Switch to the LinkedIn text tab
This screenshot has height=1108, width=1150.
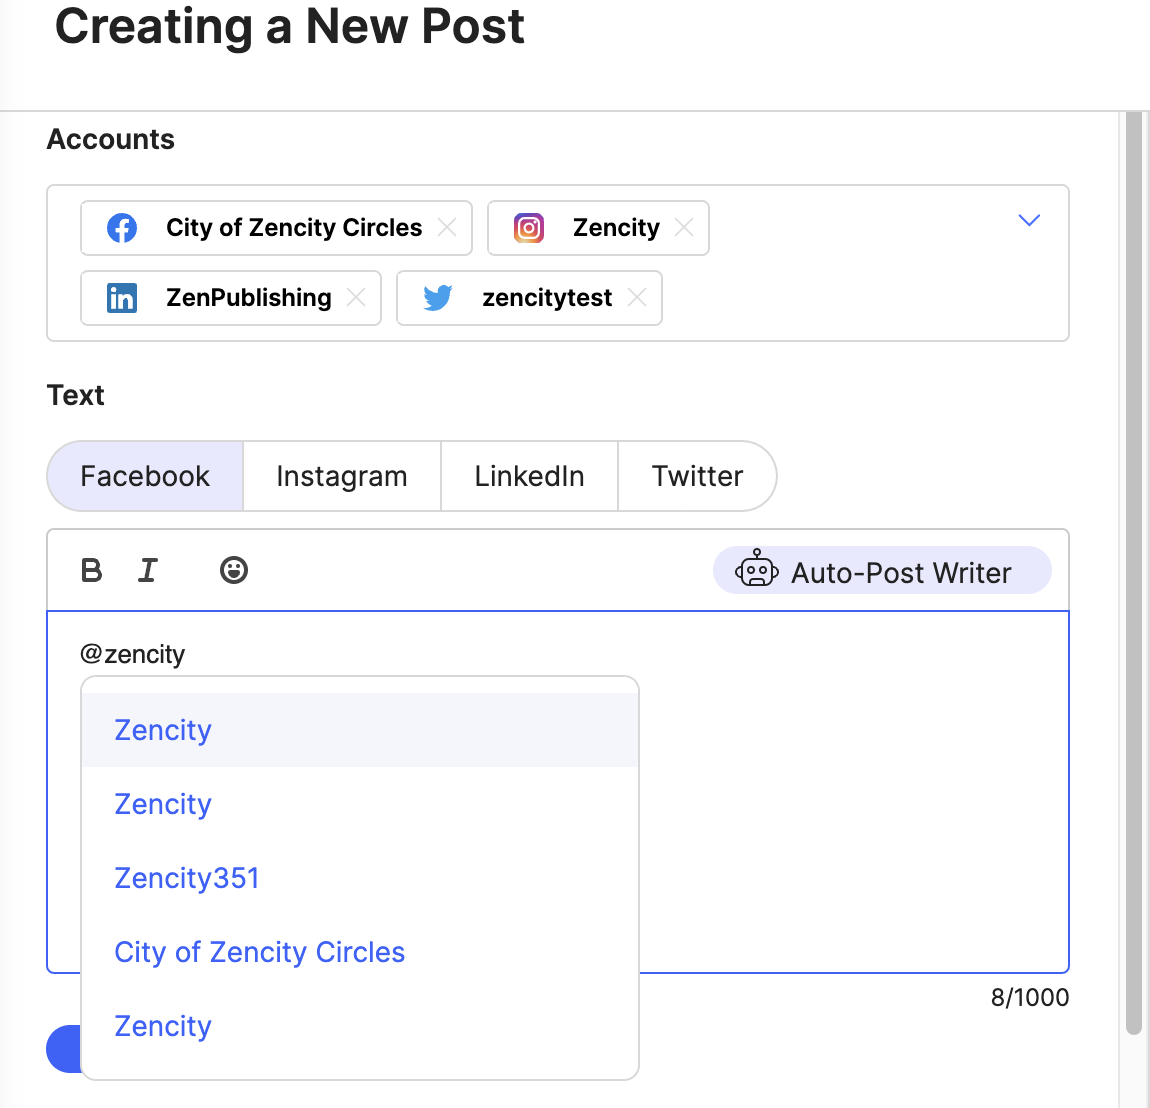[530, 476]
